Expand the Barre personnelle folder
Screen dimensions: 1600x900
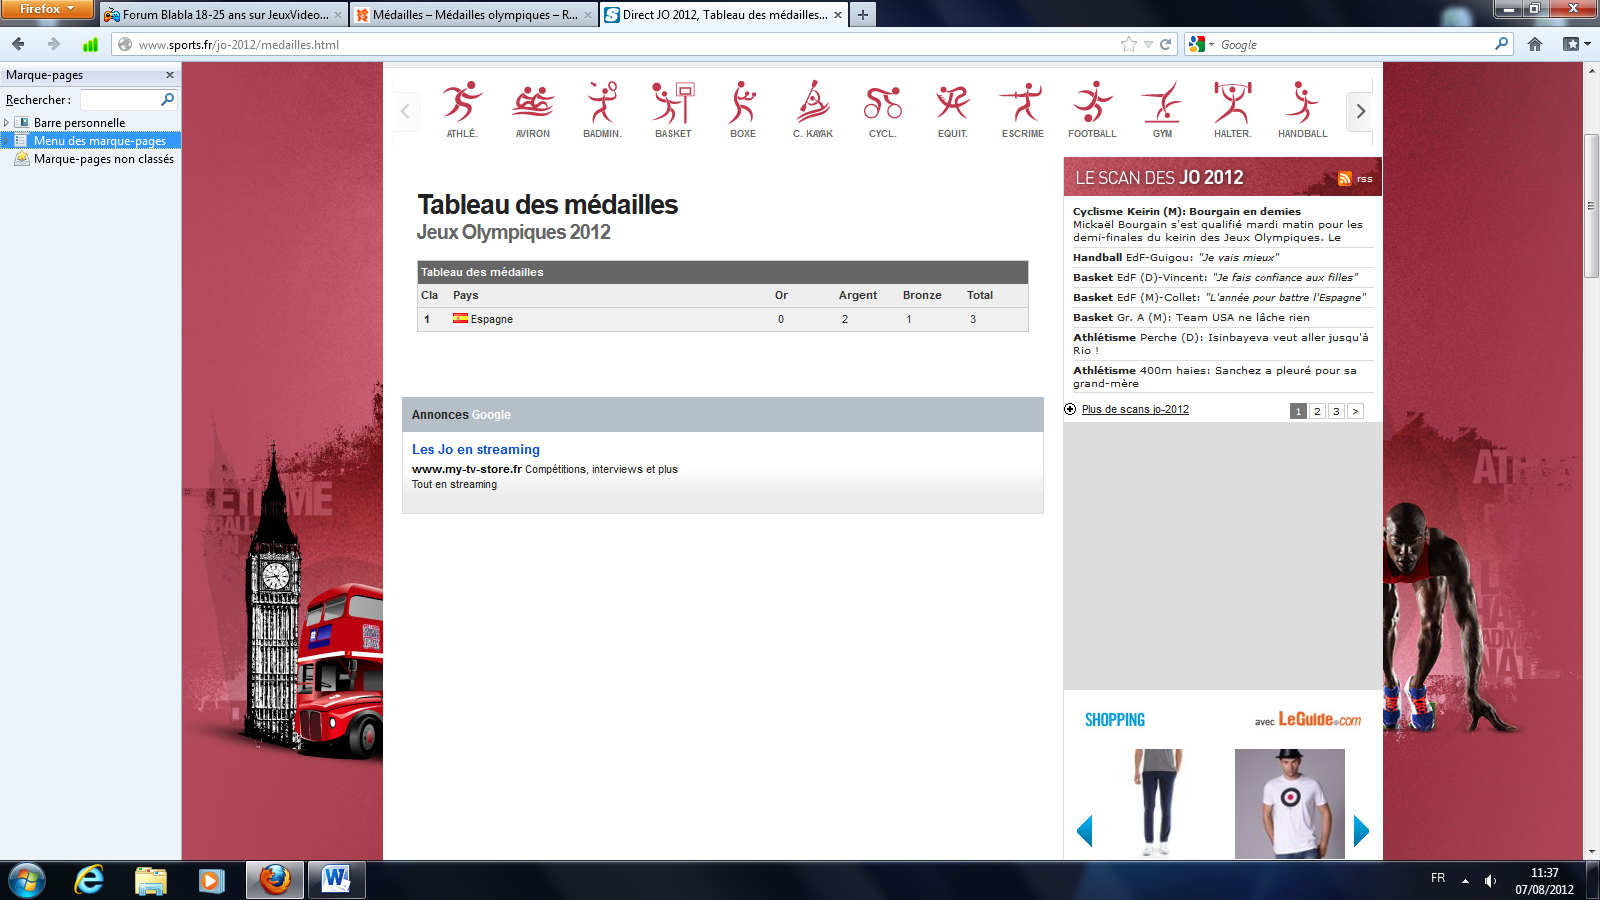(x=7, y=122)
